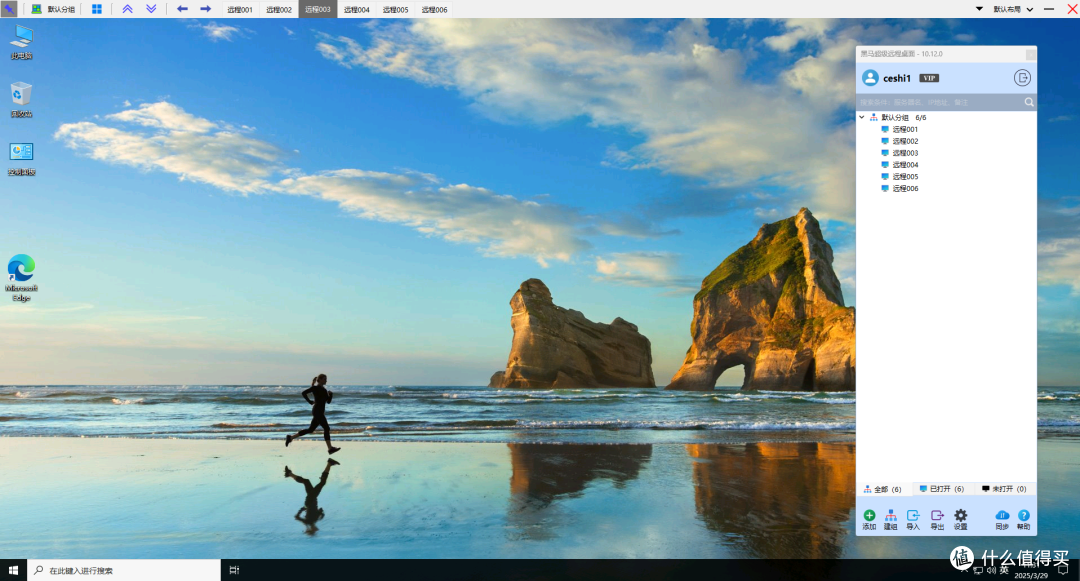Screen dimensions: 1080x581
Task: Open the 默认布局 layout dropdown
Action: pyautogui.click(x=1013, y=9)
